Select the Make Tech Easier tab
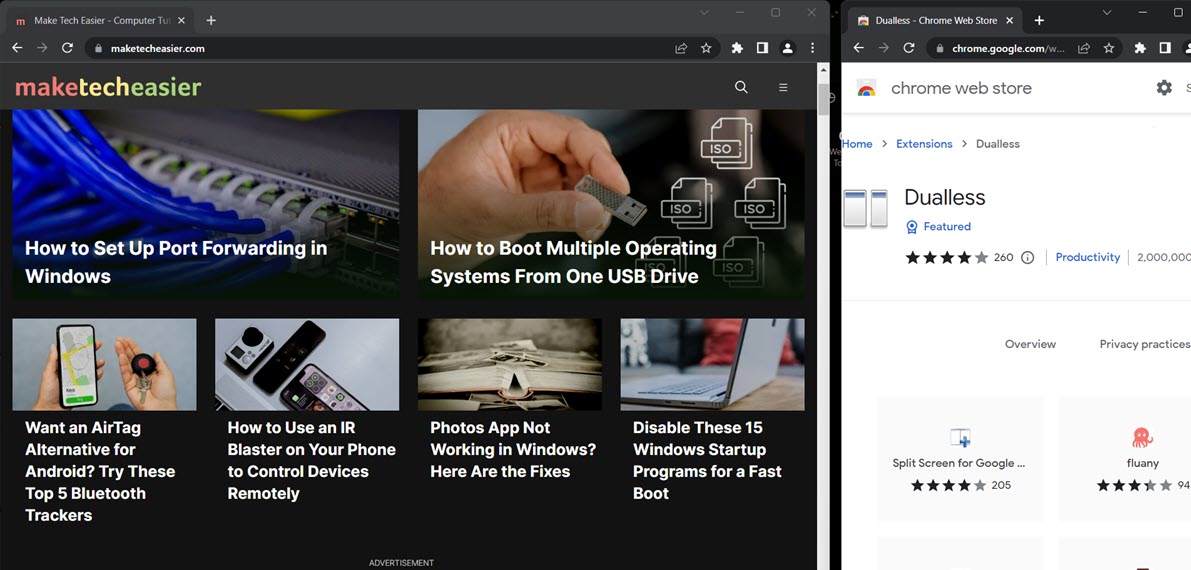1191x570 pixels. 100,21
